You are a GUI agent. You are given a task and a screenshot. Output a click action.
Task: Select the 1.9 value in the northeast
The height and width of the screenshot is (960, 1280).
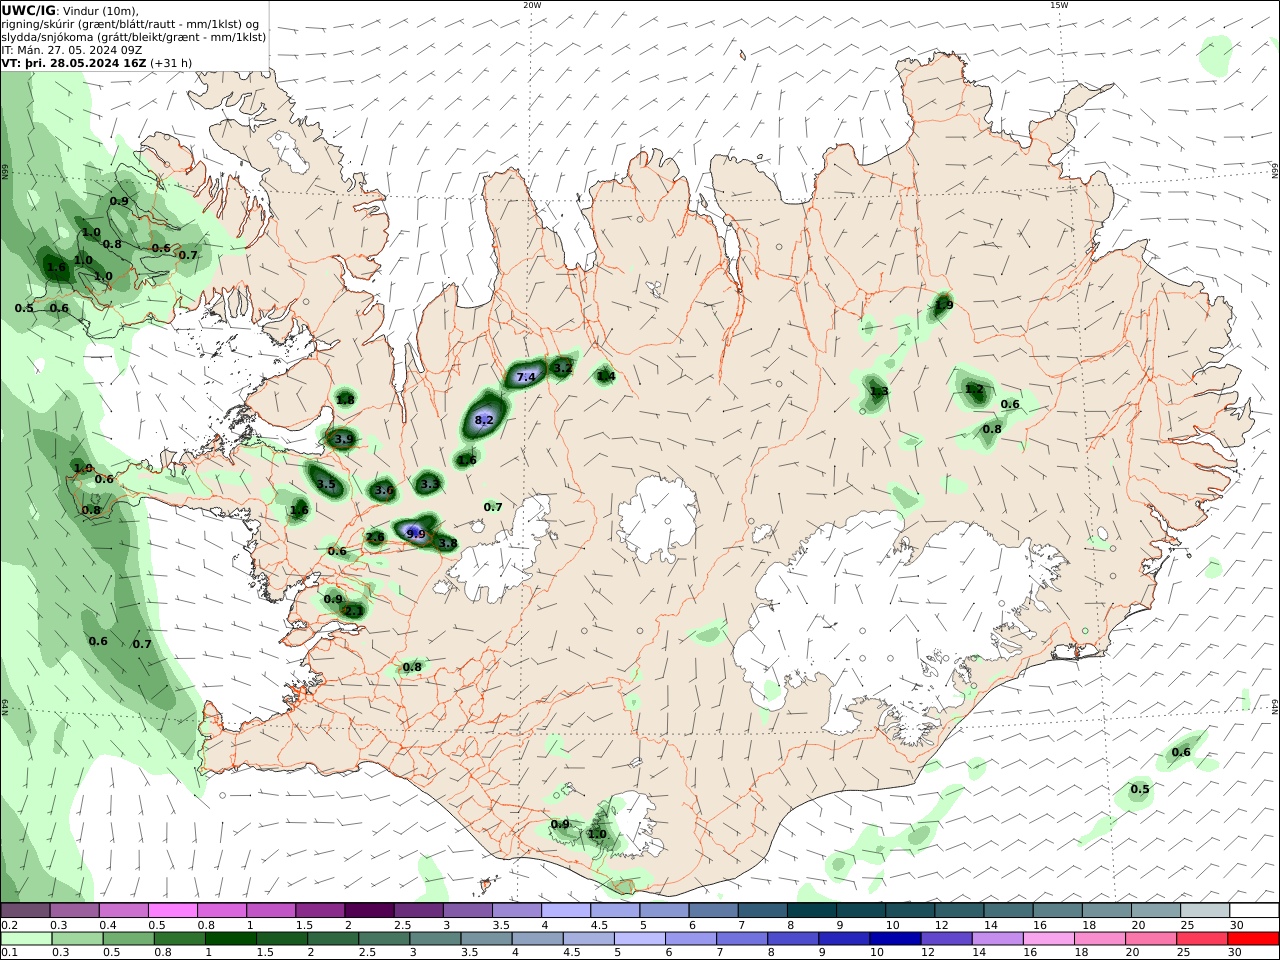click(x=944, y=305)
